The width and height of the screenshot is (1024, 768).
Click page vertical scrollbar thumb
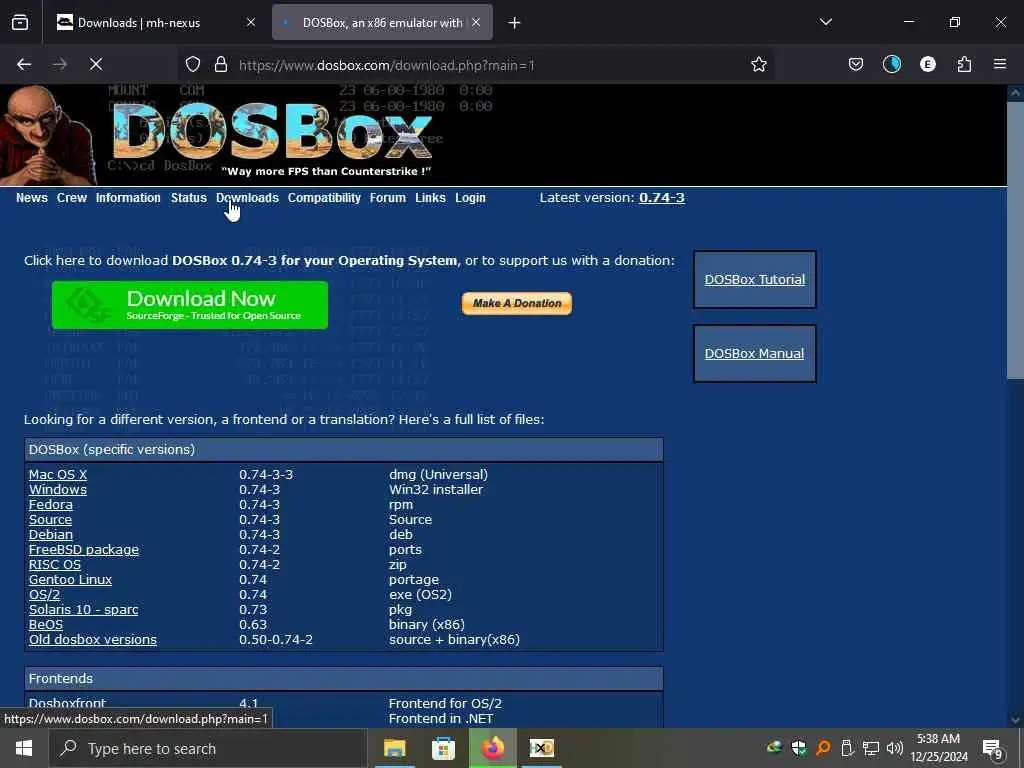[1015, 240]
